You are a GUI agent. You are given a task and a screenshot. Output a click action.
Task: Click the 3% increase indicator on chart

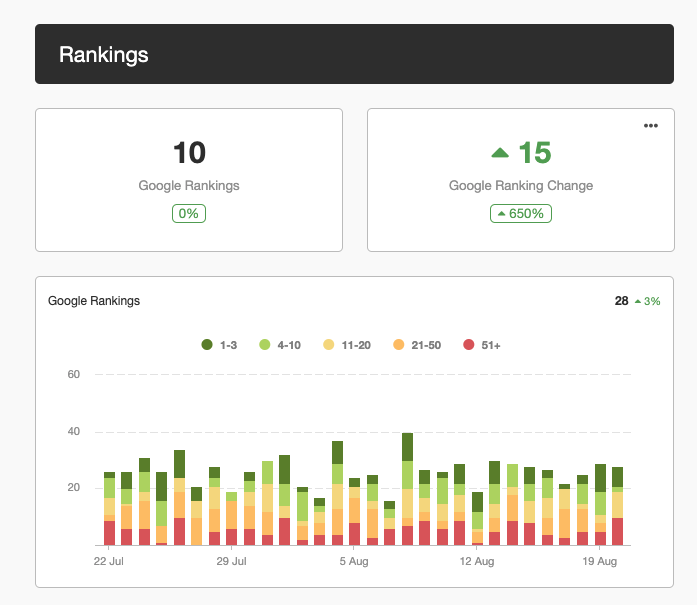[647, 301]
